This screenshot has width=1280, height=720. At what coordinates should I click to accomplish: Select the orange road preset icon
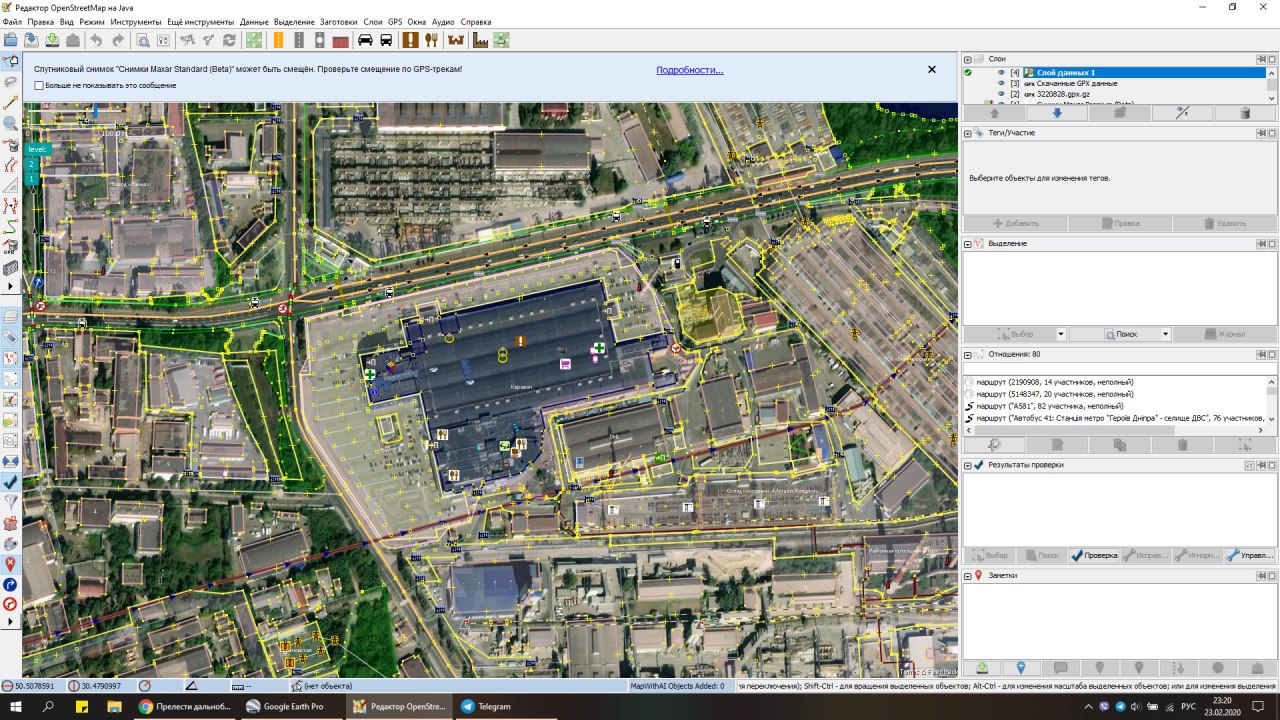coord(277,40)
